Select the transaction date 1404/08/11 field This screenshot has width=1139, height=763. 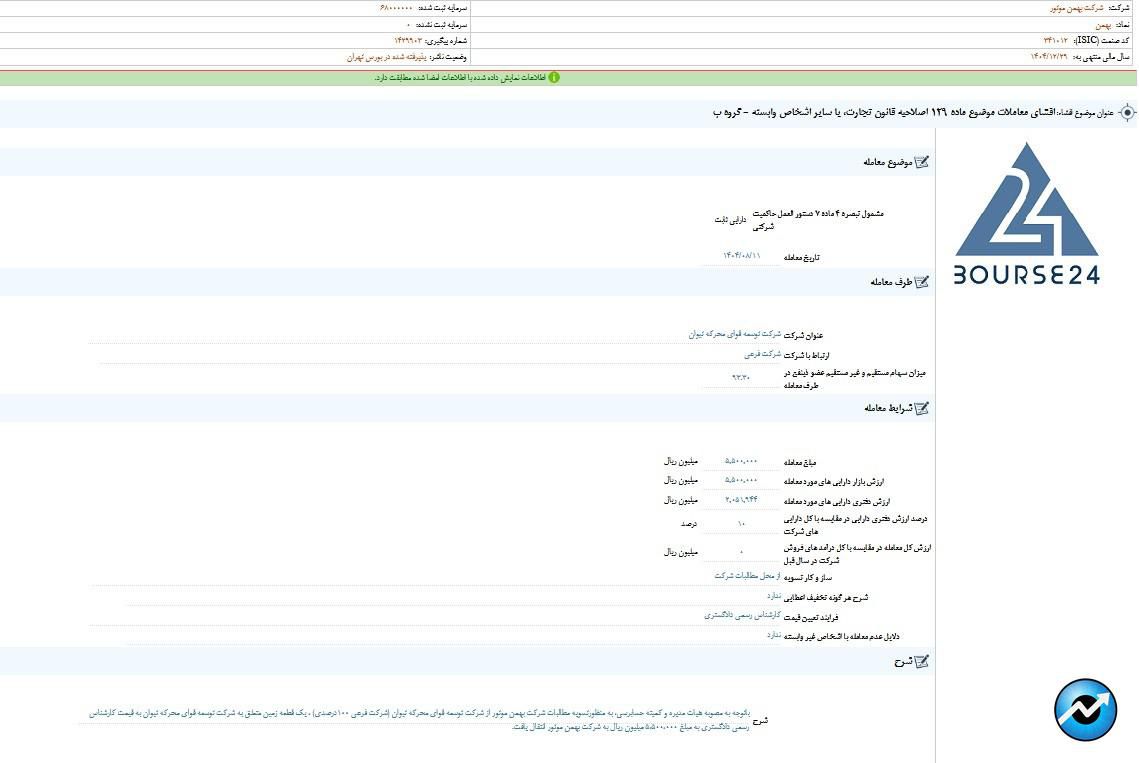[742, 256]
